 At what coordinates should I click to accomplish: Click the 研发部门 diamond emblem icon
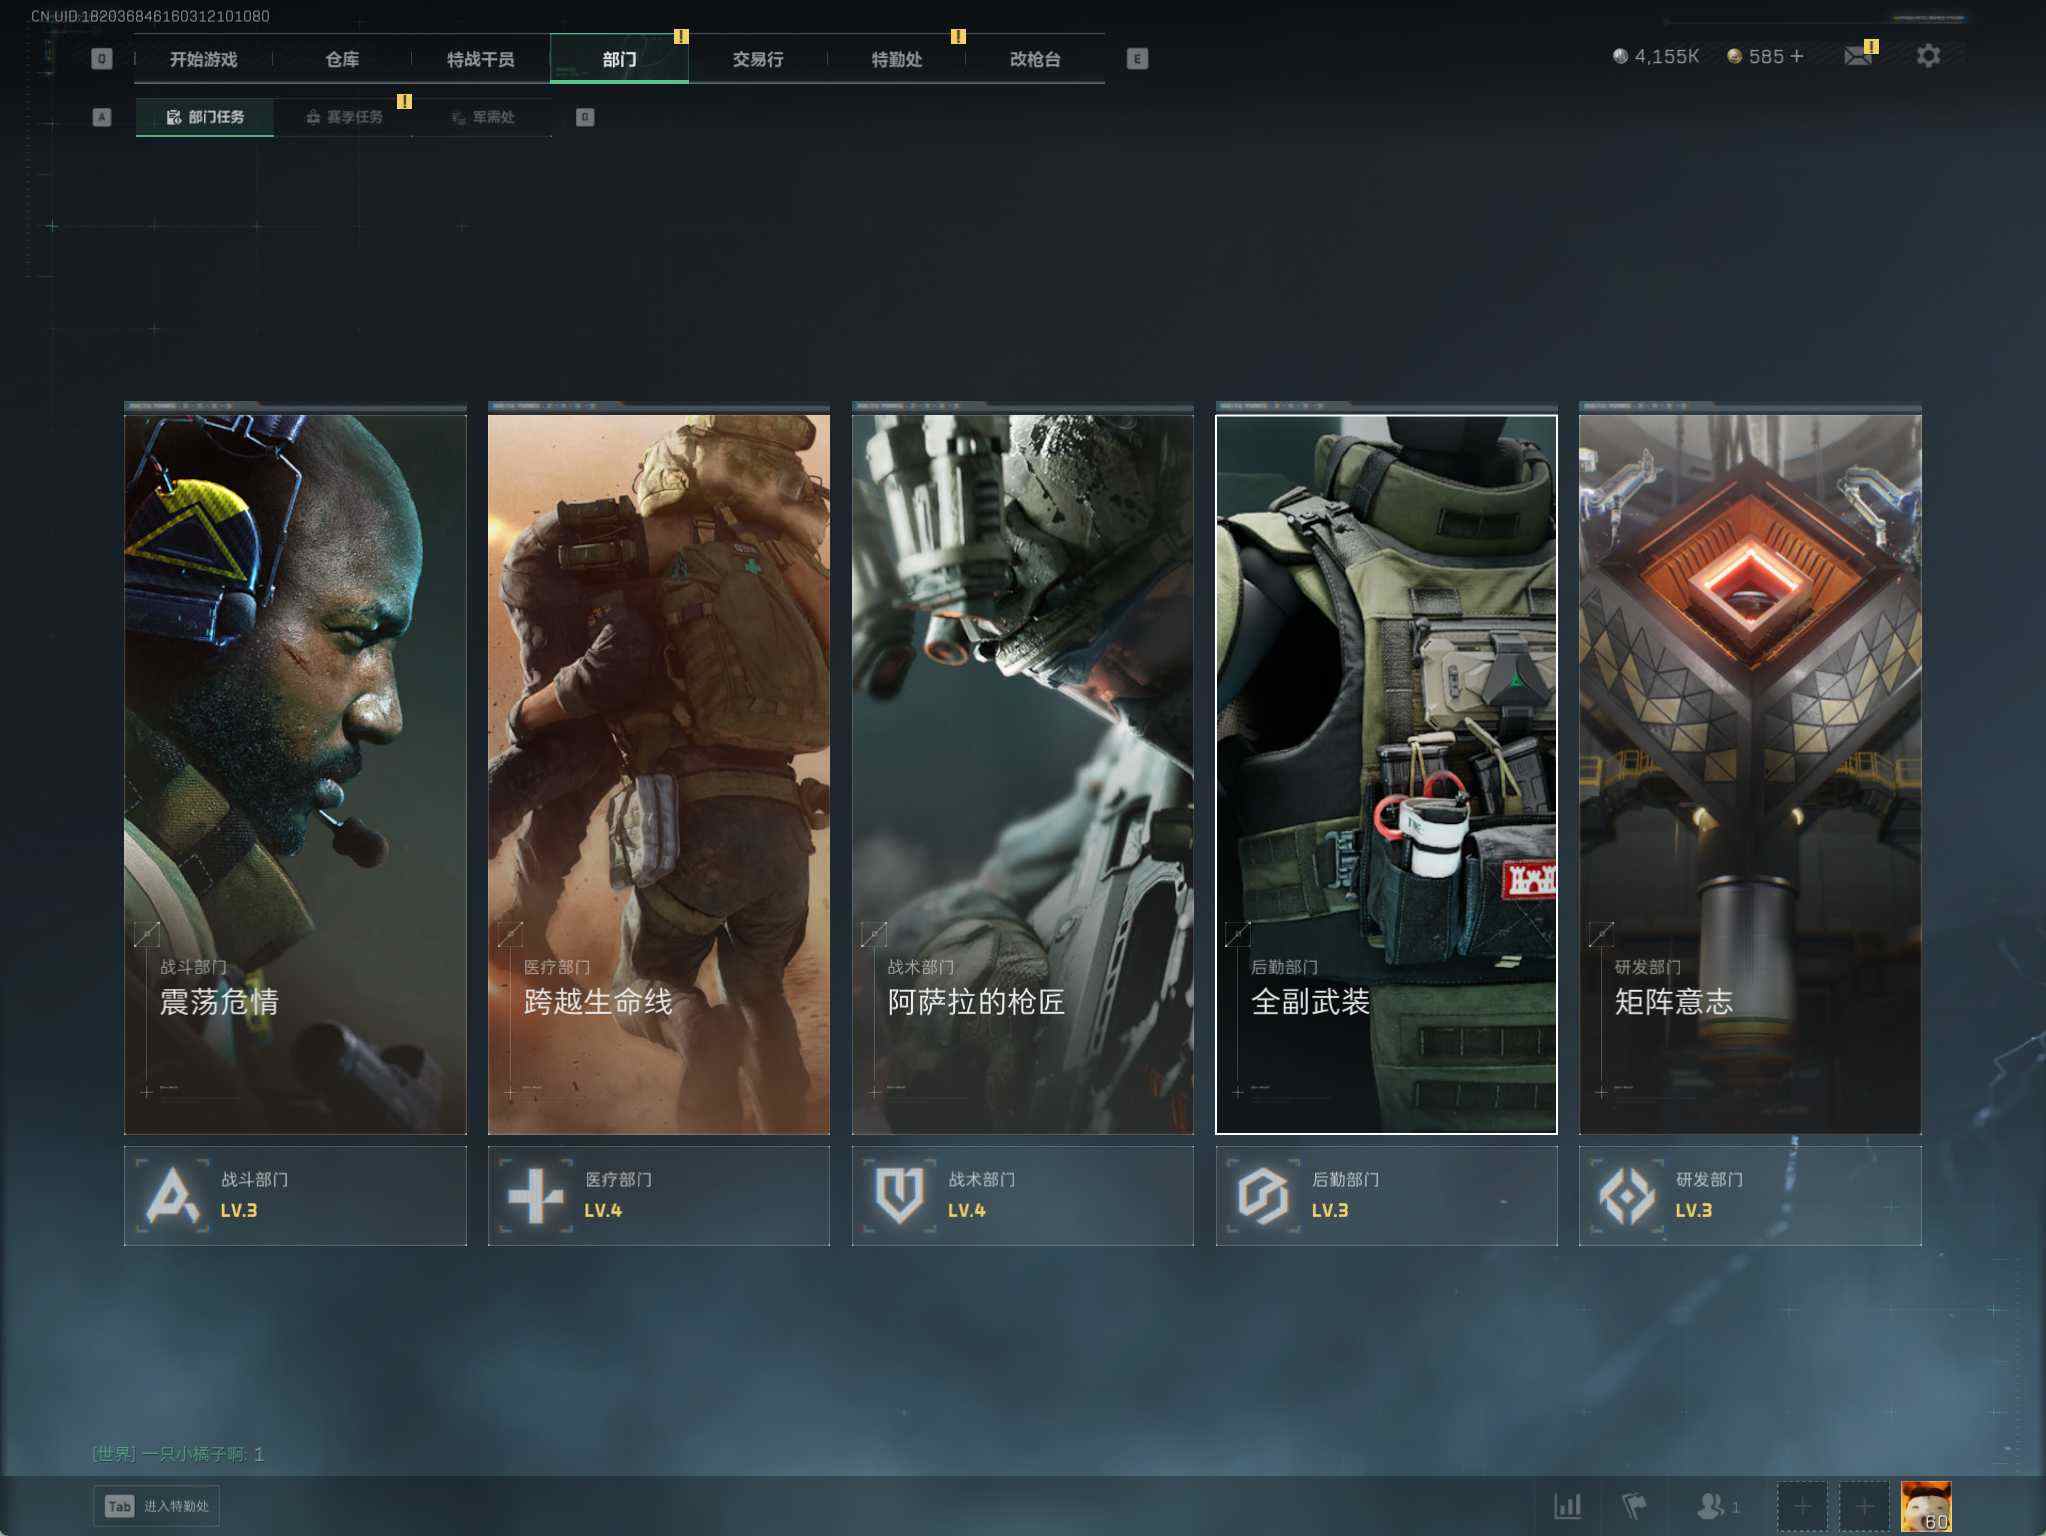pos(1626,1195)
